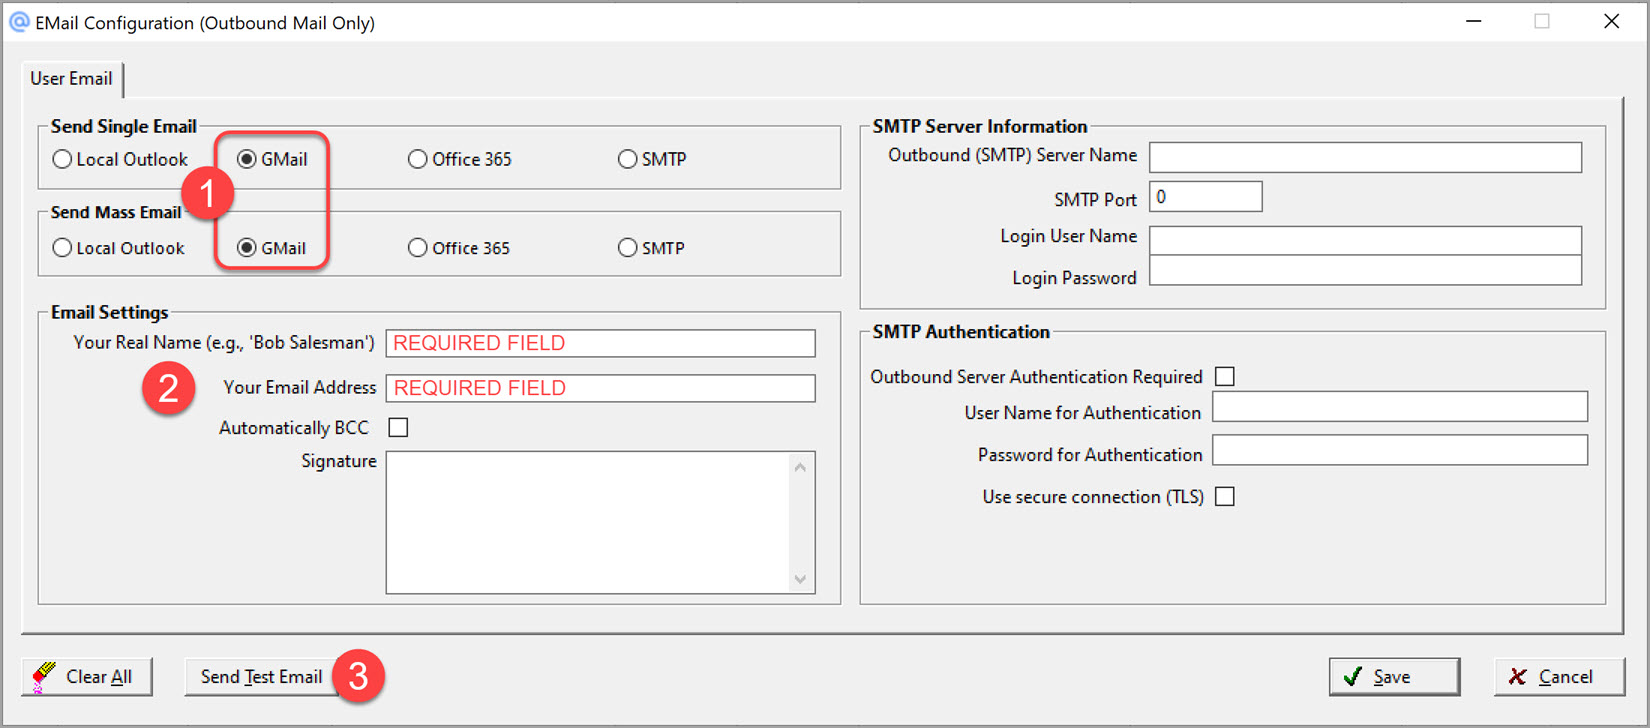The width and height of the screenshot is (1650, 728).
Task: Select SMTP for Send Single Email
Action: [627, 159]
